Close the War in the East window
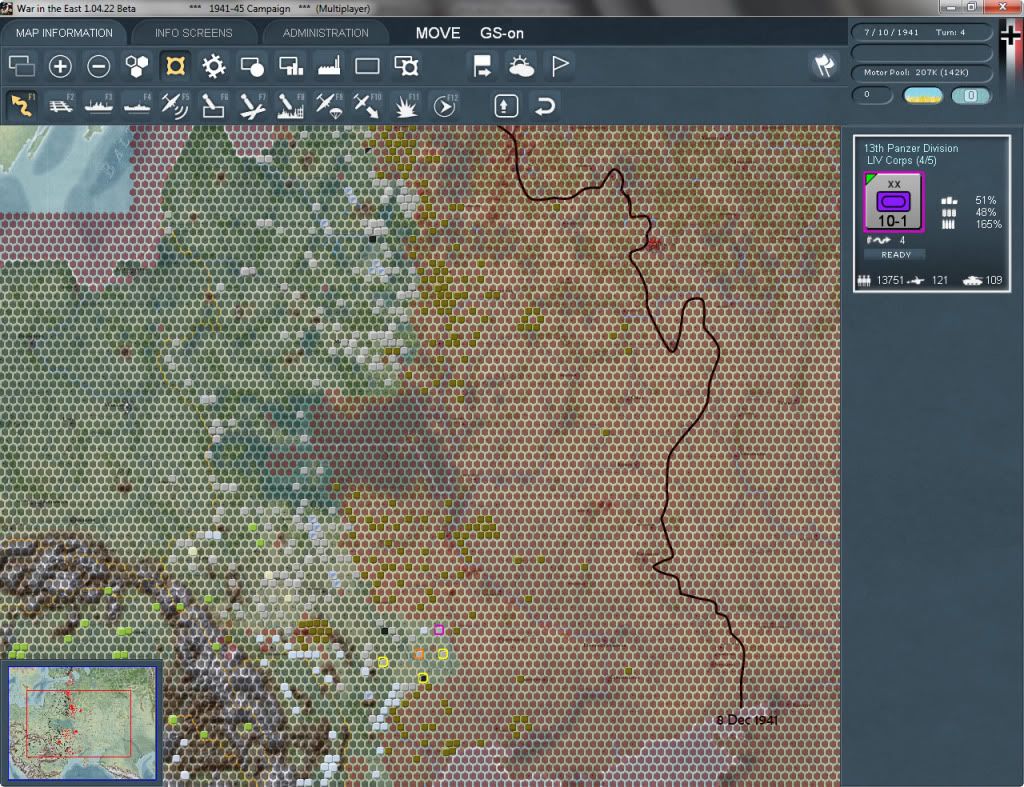 [1003, 7]
